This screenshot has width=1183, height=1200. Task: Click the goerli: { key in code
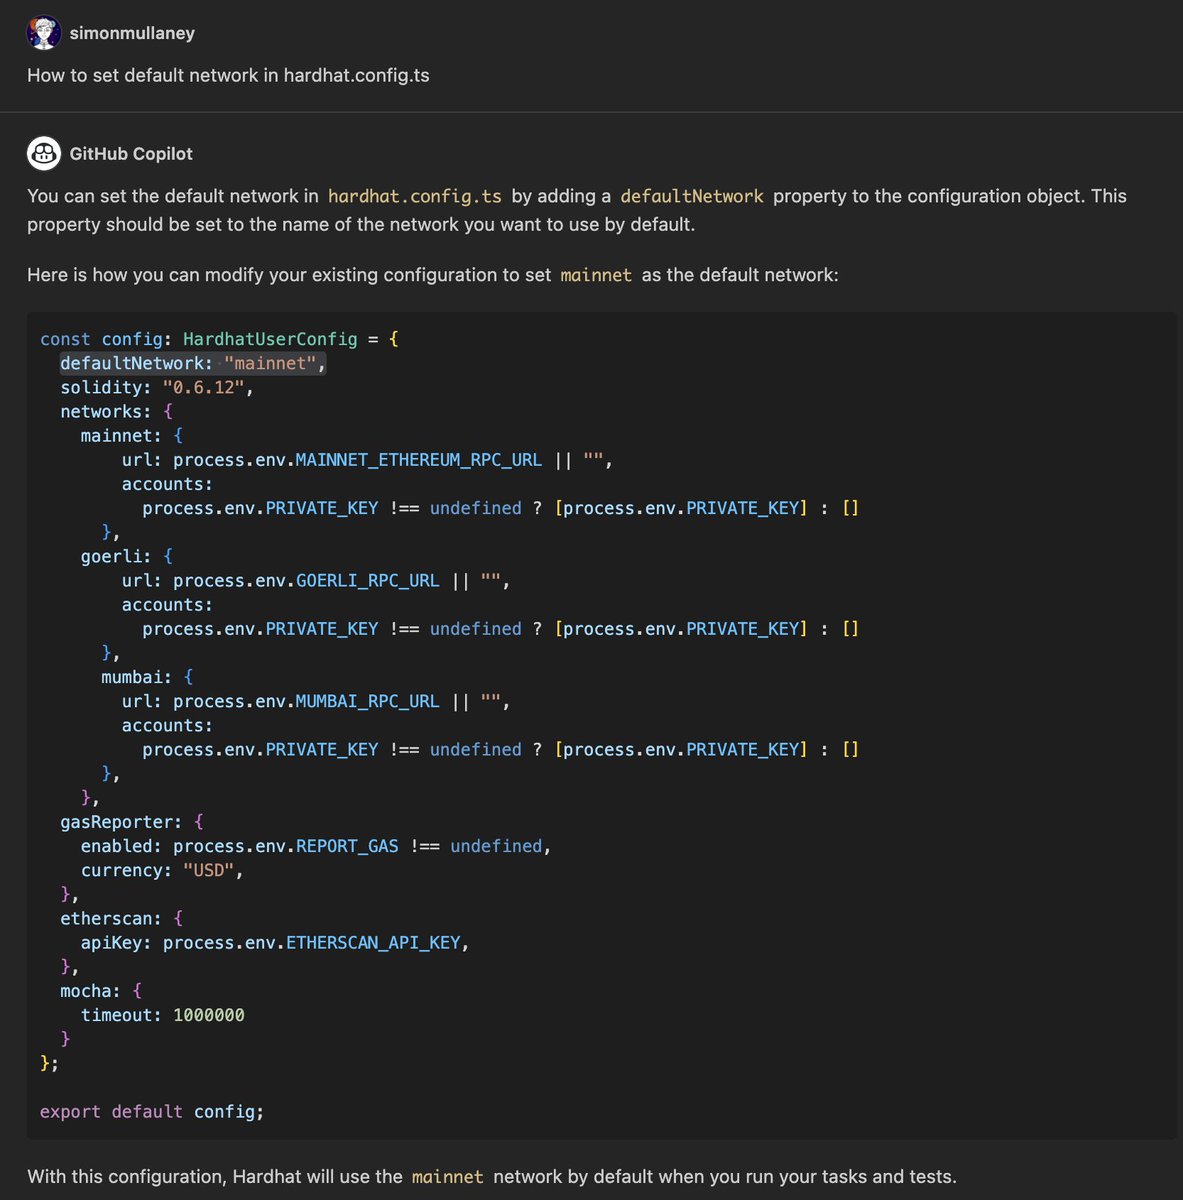(x=127, y=556)
